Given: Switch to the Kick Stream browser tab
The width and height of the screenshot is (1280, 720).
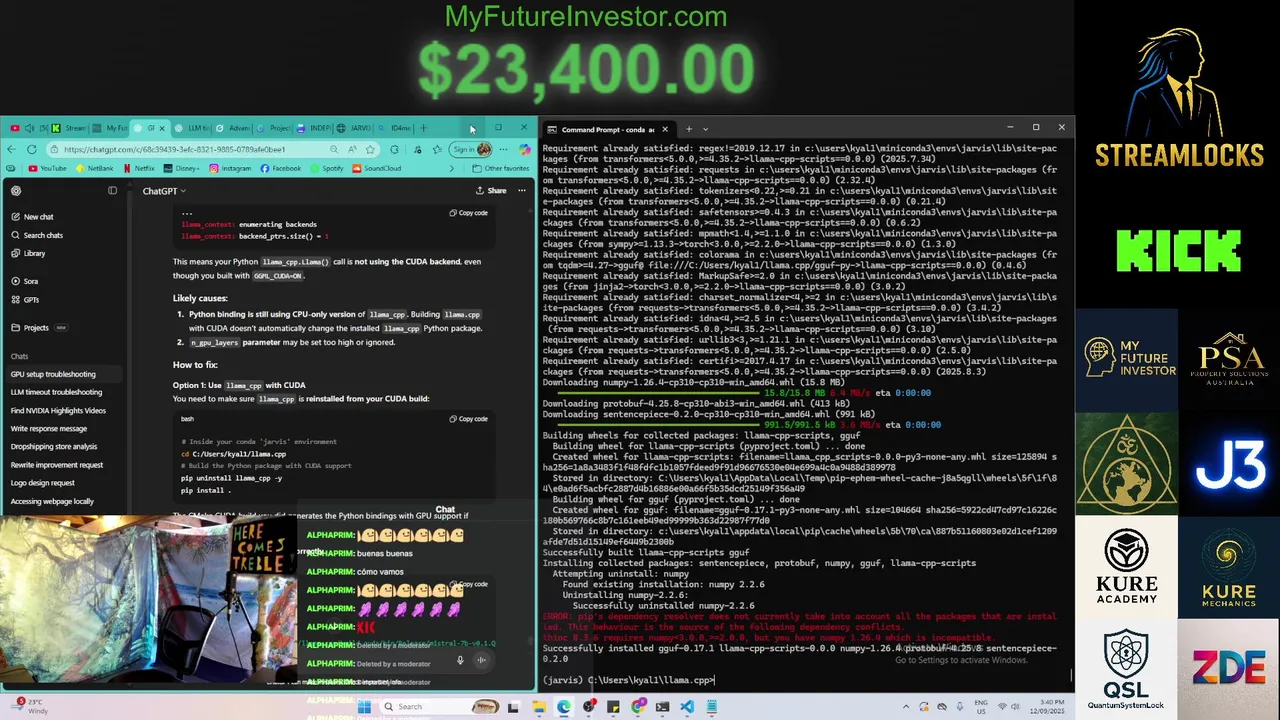Looking at the screenshot, I should 68,128.
